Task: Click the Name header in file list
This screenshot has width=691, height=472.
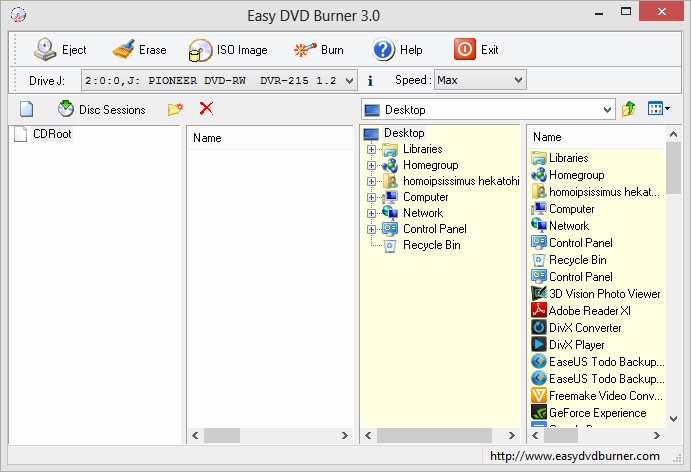Action: (x=597, y=138)
